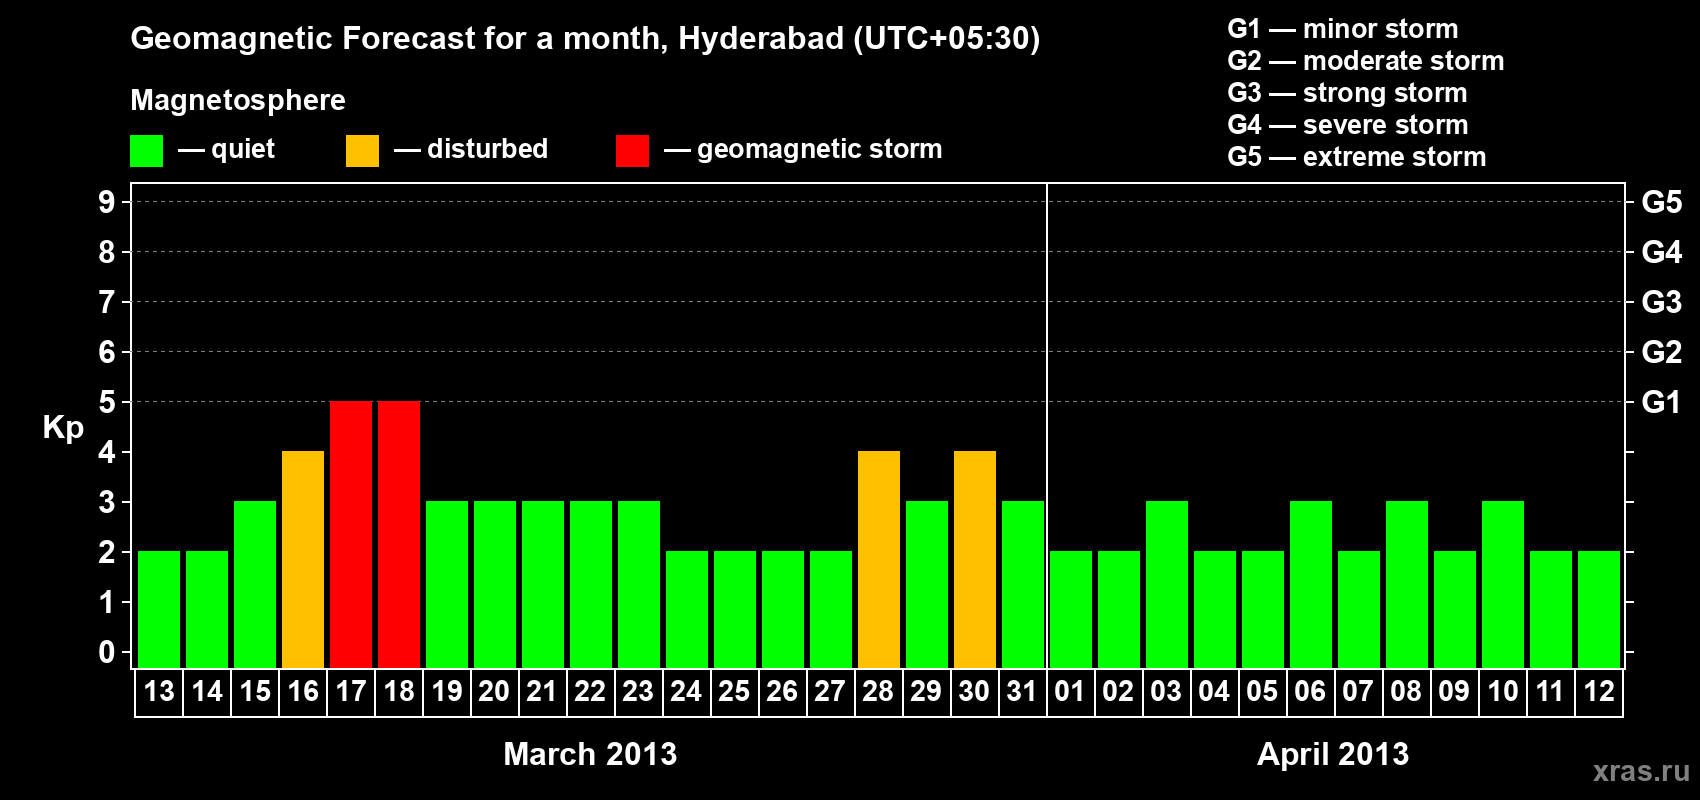Click the Geomagnetic Forecast chart title
Viewport: 1700px width, 800px height.
click(585, 39)
